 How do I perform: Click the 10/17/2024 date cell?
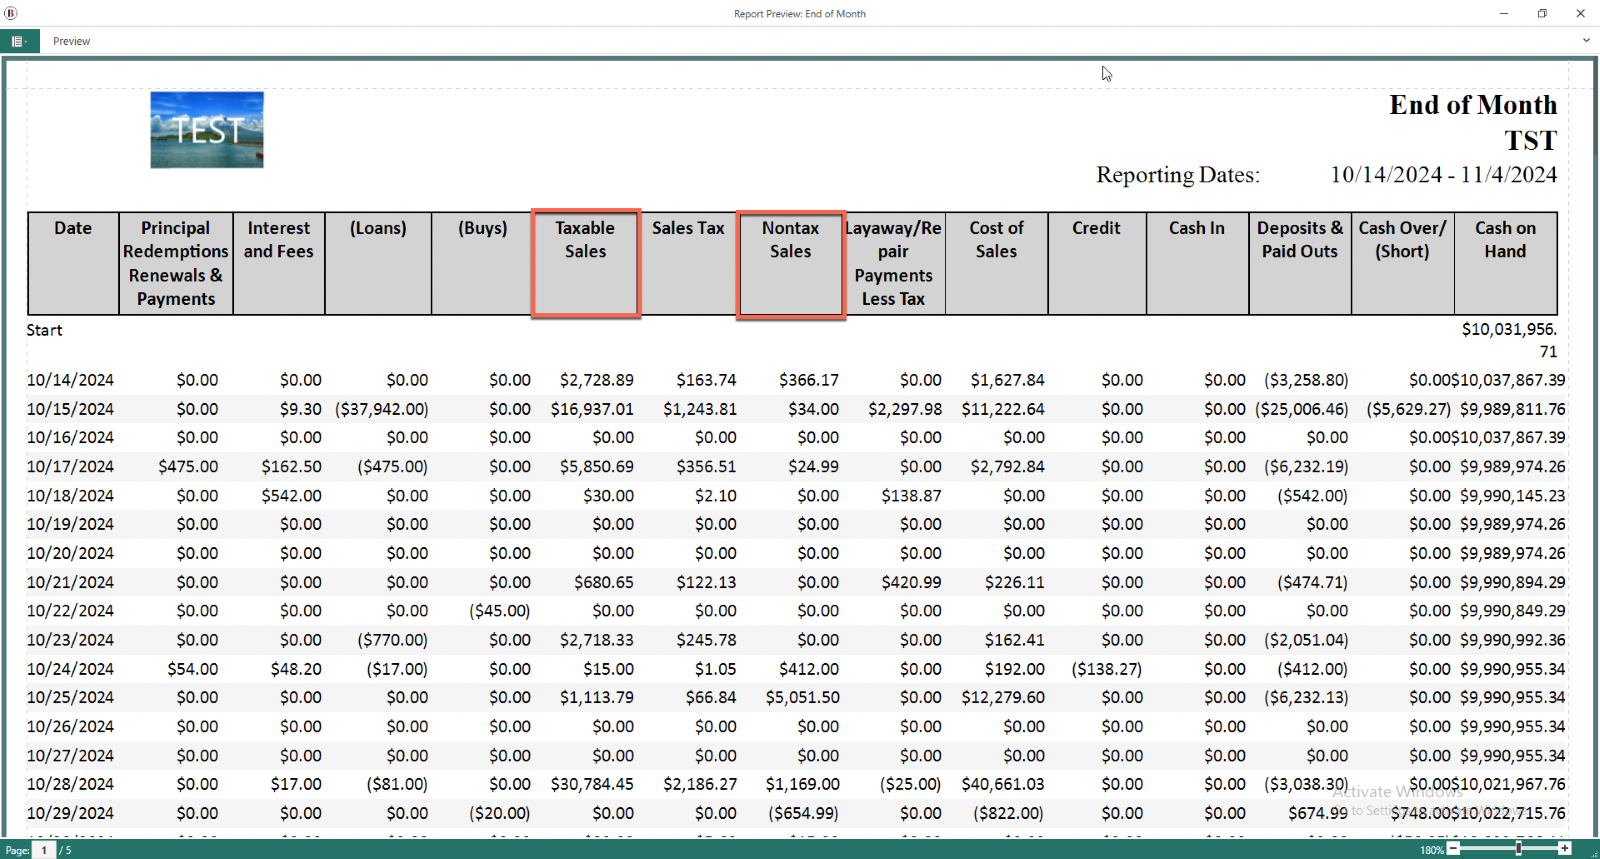pyautogui.click(x=70, y=466)
